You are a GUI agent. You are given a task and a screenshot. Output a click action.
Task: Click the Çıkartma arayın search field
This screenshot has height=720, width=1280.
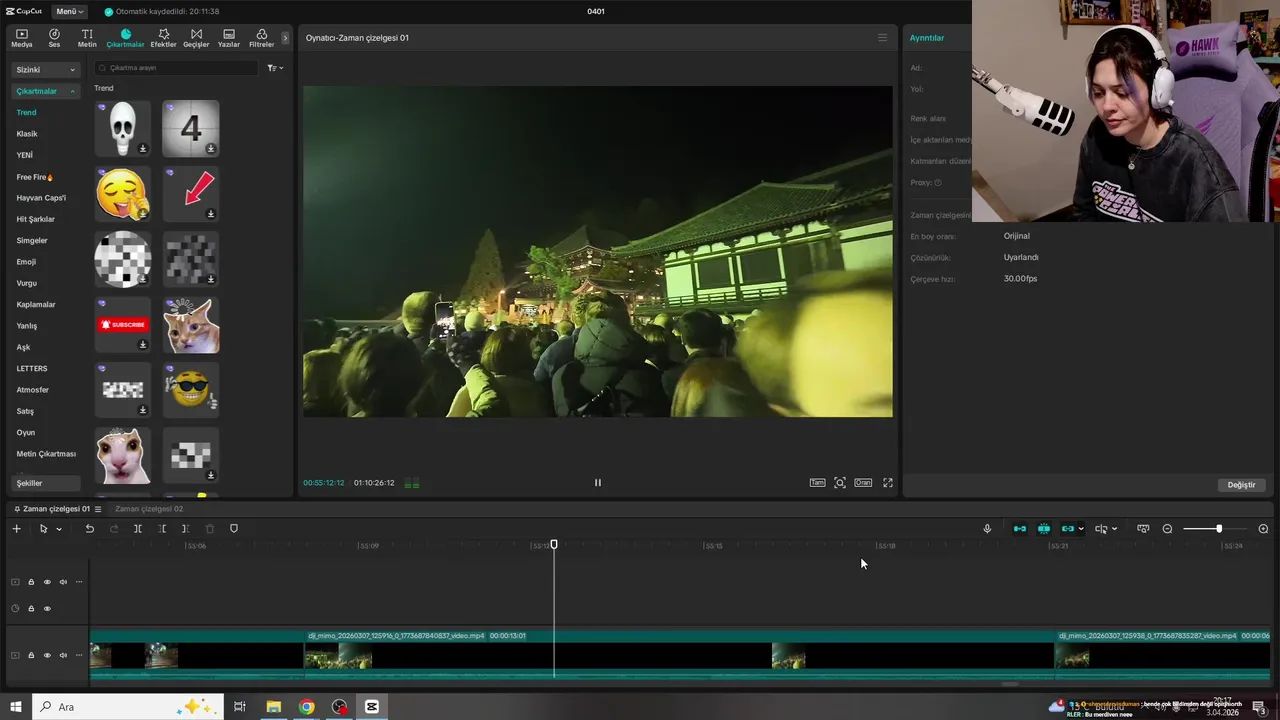coord(176,68)
